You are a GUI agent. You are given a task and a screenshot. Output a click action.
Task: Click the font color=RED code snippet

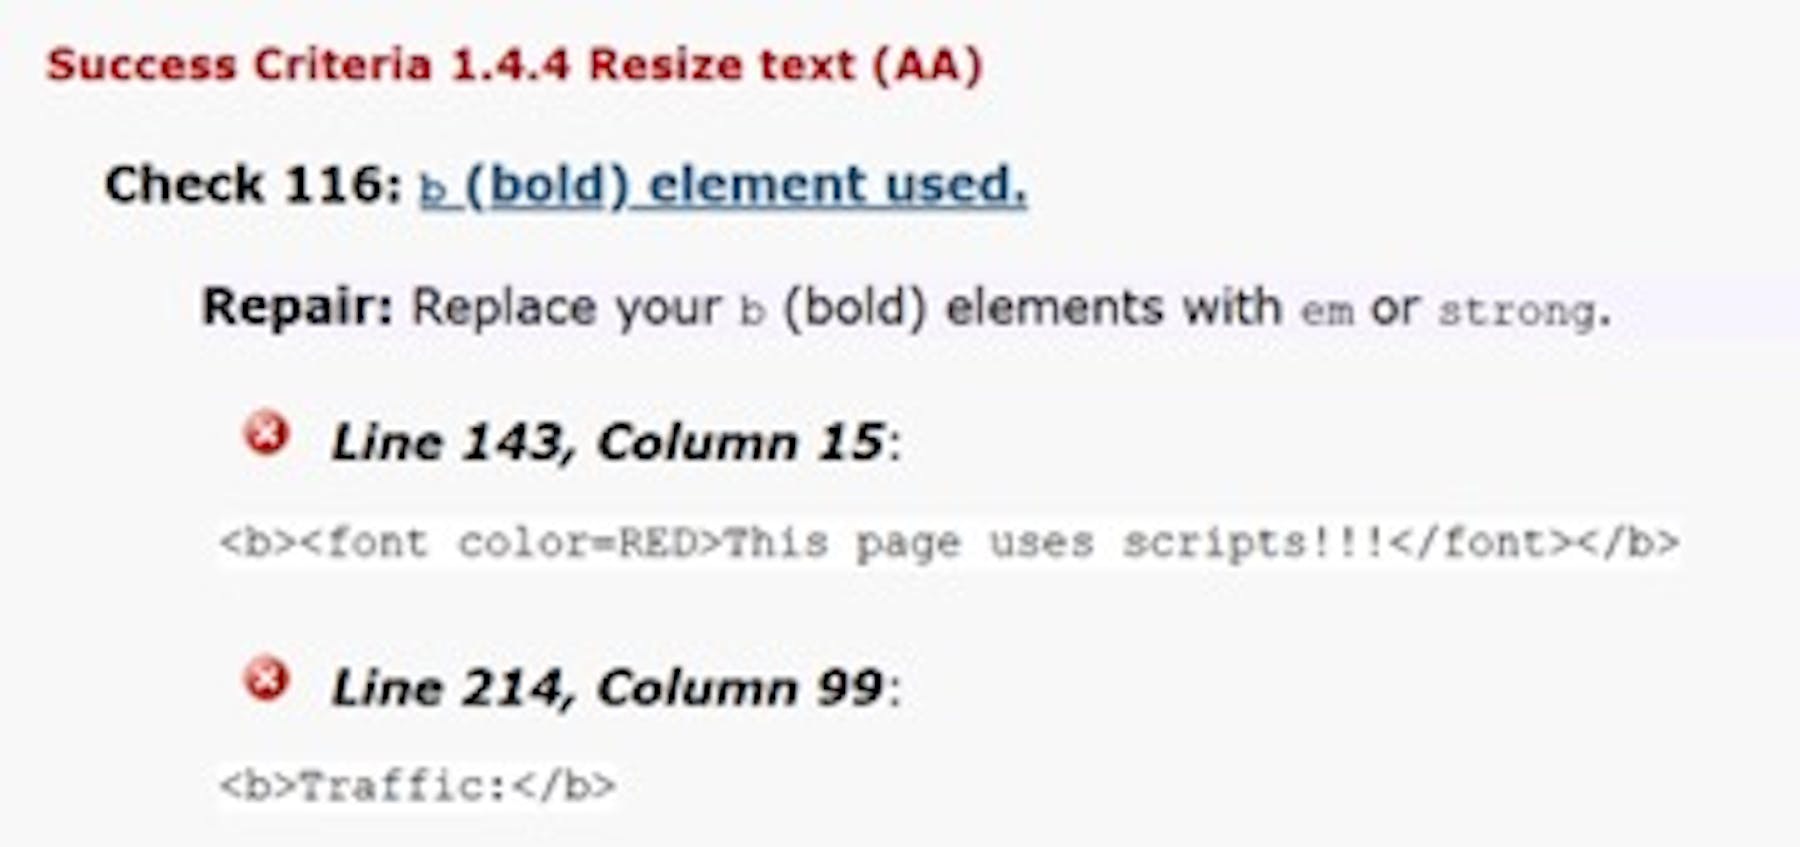949,543
